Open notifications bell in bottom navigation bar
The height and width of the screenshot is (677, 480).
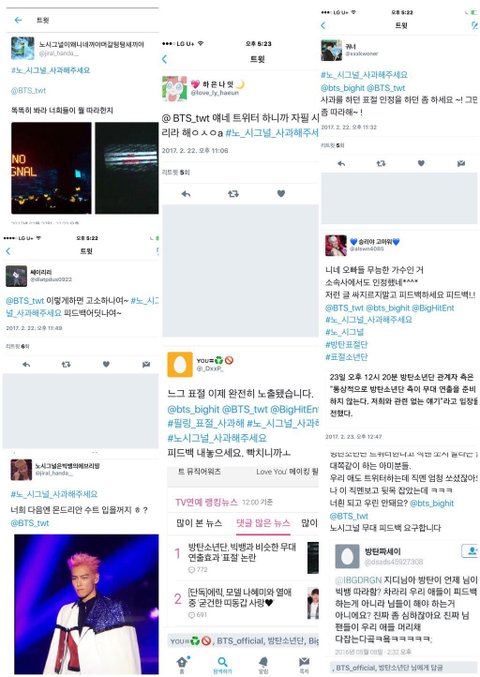coord(263,662)
